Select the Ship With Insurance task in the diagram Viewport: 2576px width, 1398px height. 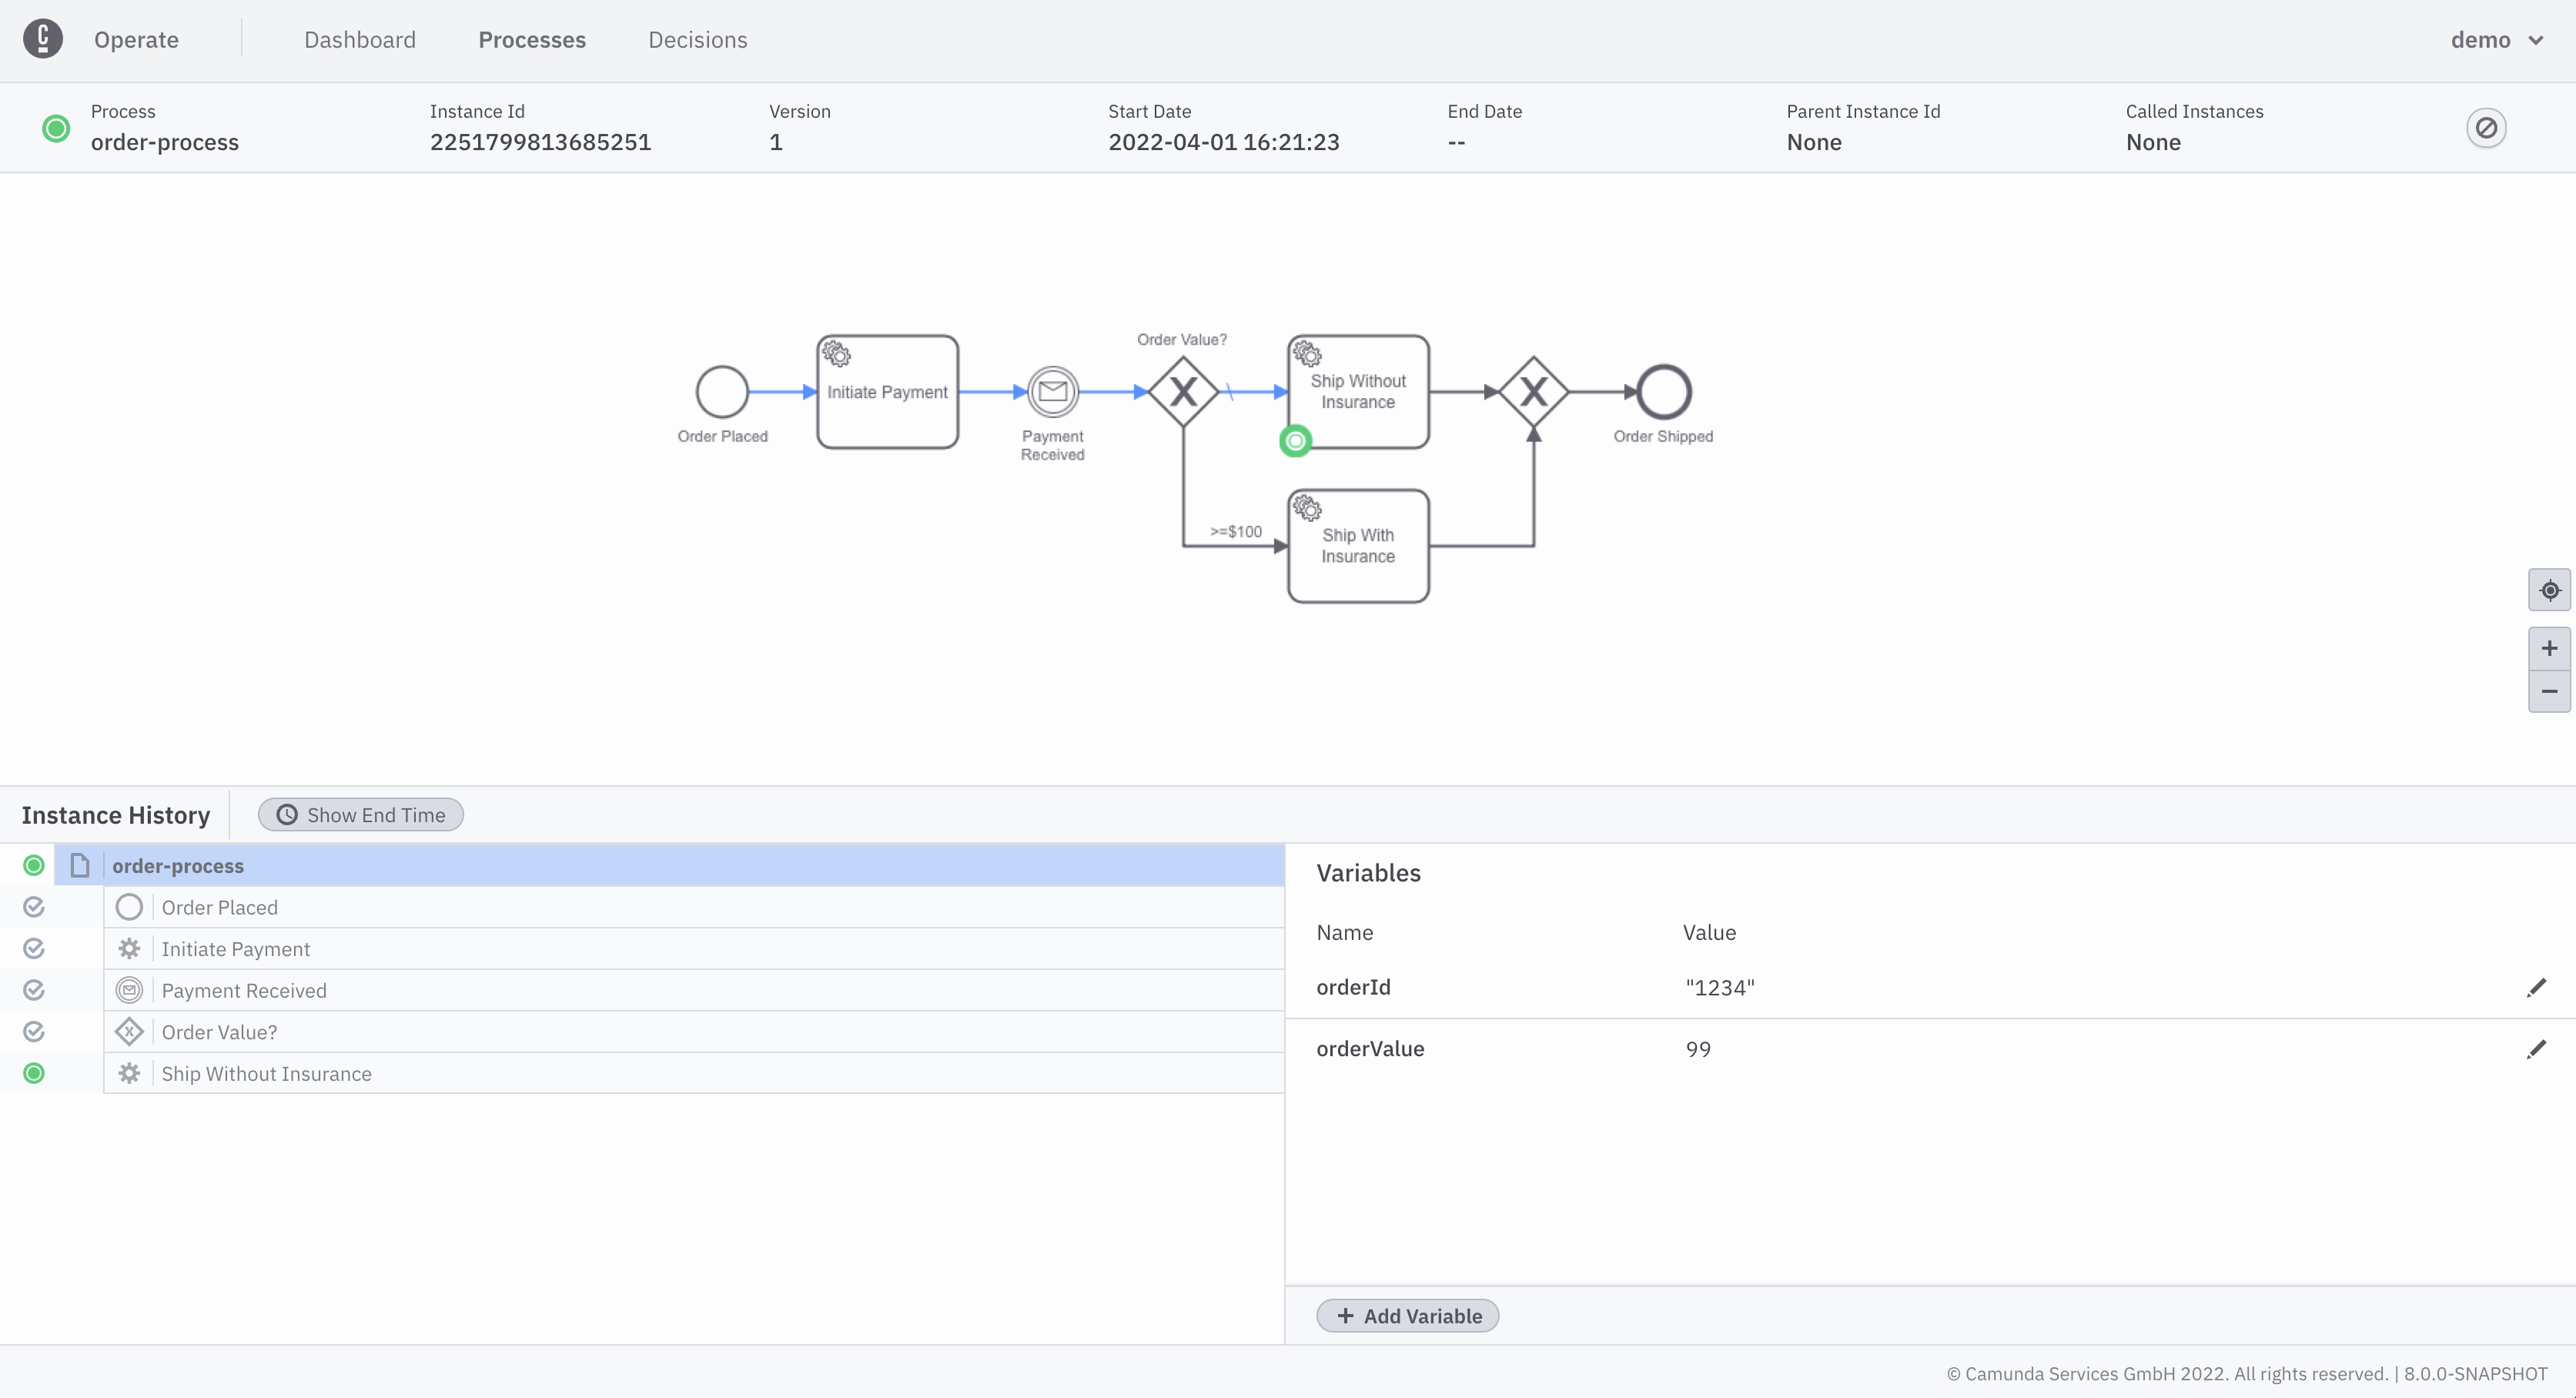tap(1357, 545)
